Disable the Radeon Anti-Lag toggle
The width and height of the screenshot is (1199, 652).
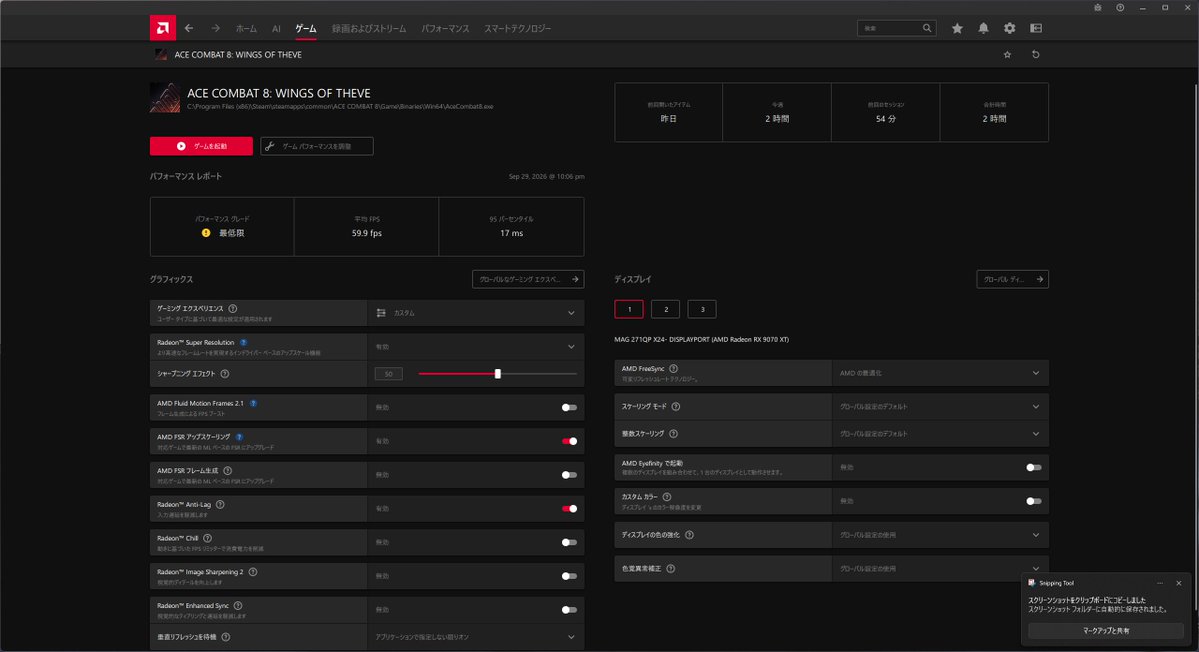(569, 508)
